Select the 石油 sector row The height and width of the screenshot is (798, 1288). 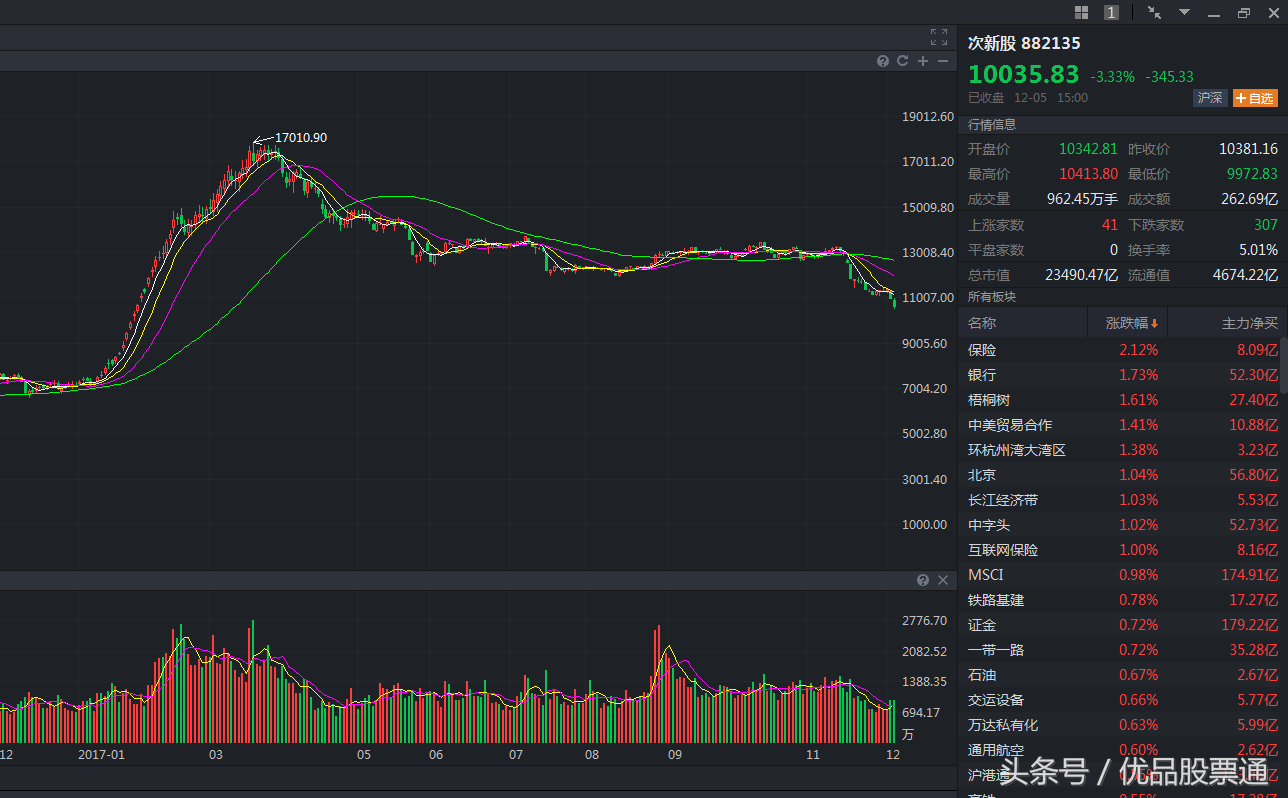pos(1119,675)
